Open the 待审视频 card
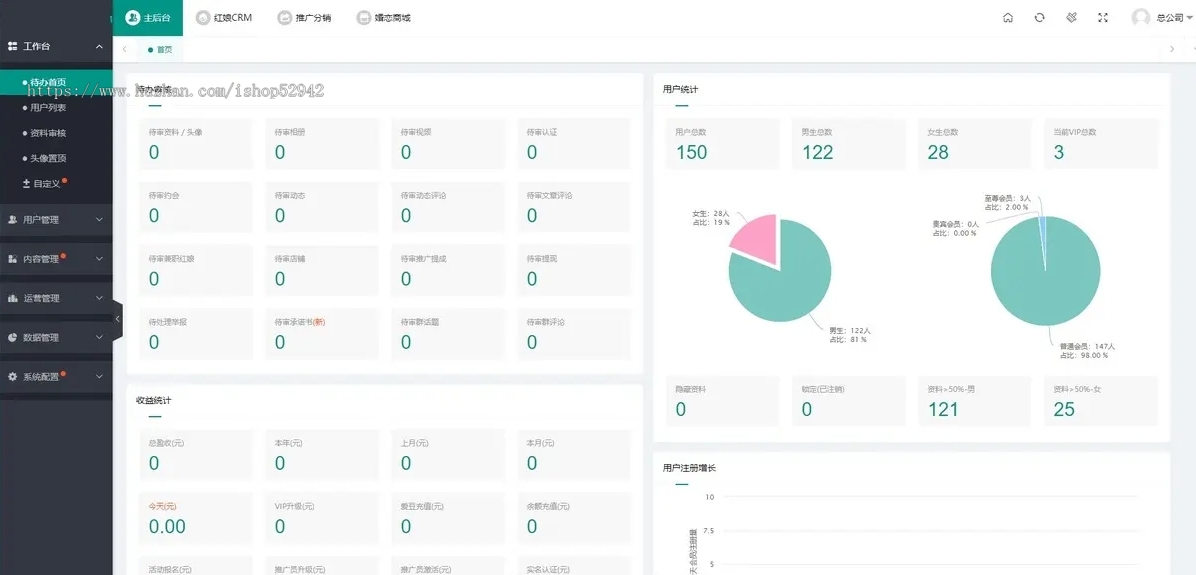 coord(447,143)
